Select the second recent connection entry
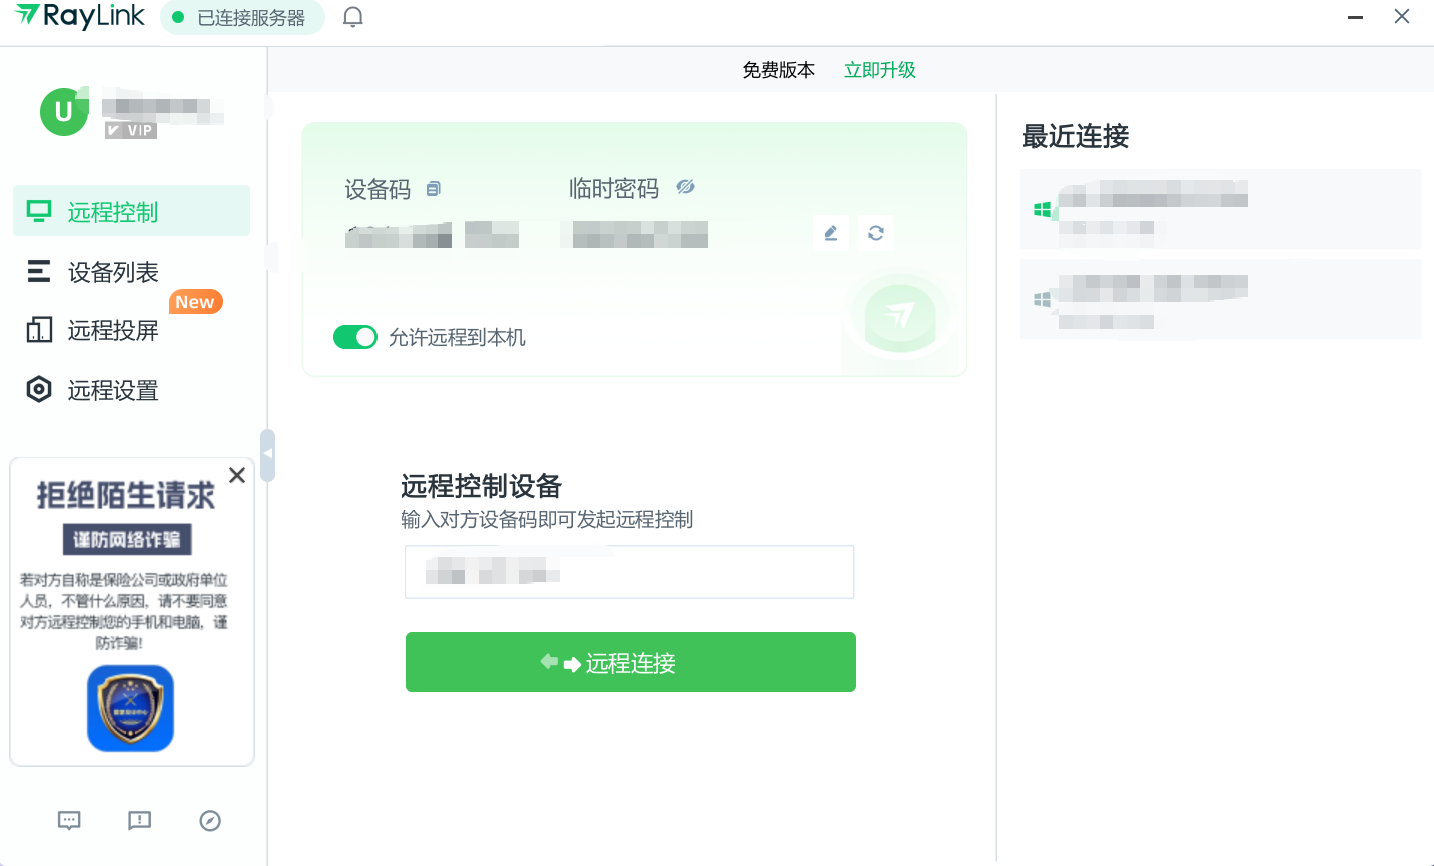 1220,299
